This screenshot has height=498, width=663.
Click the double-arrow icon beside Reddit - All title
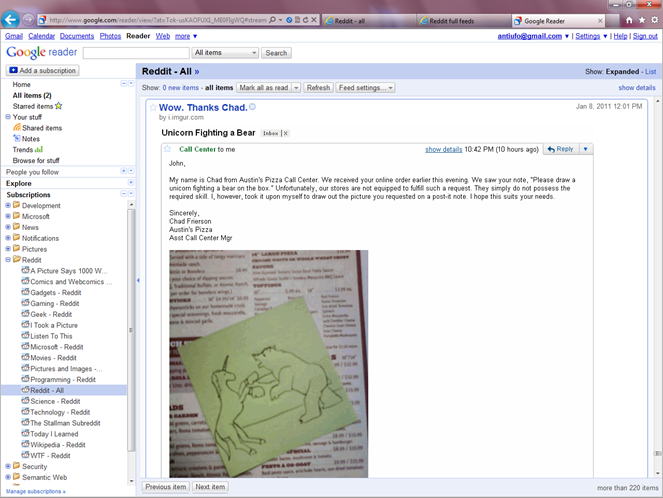coord(197,72)
